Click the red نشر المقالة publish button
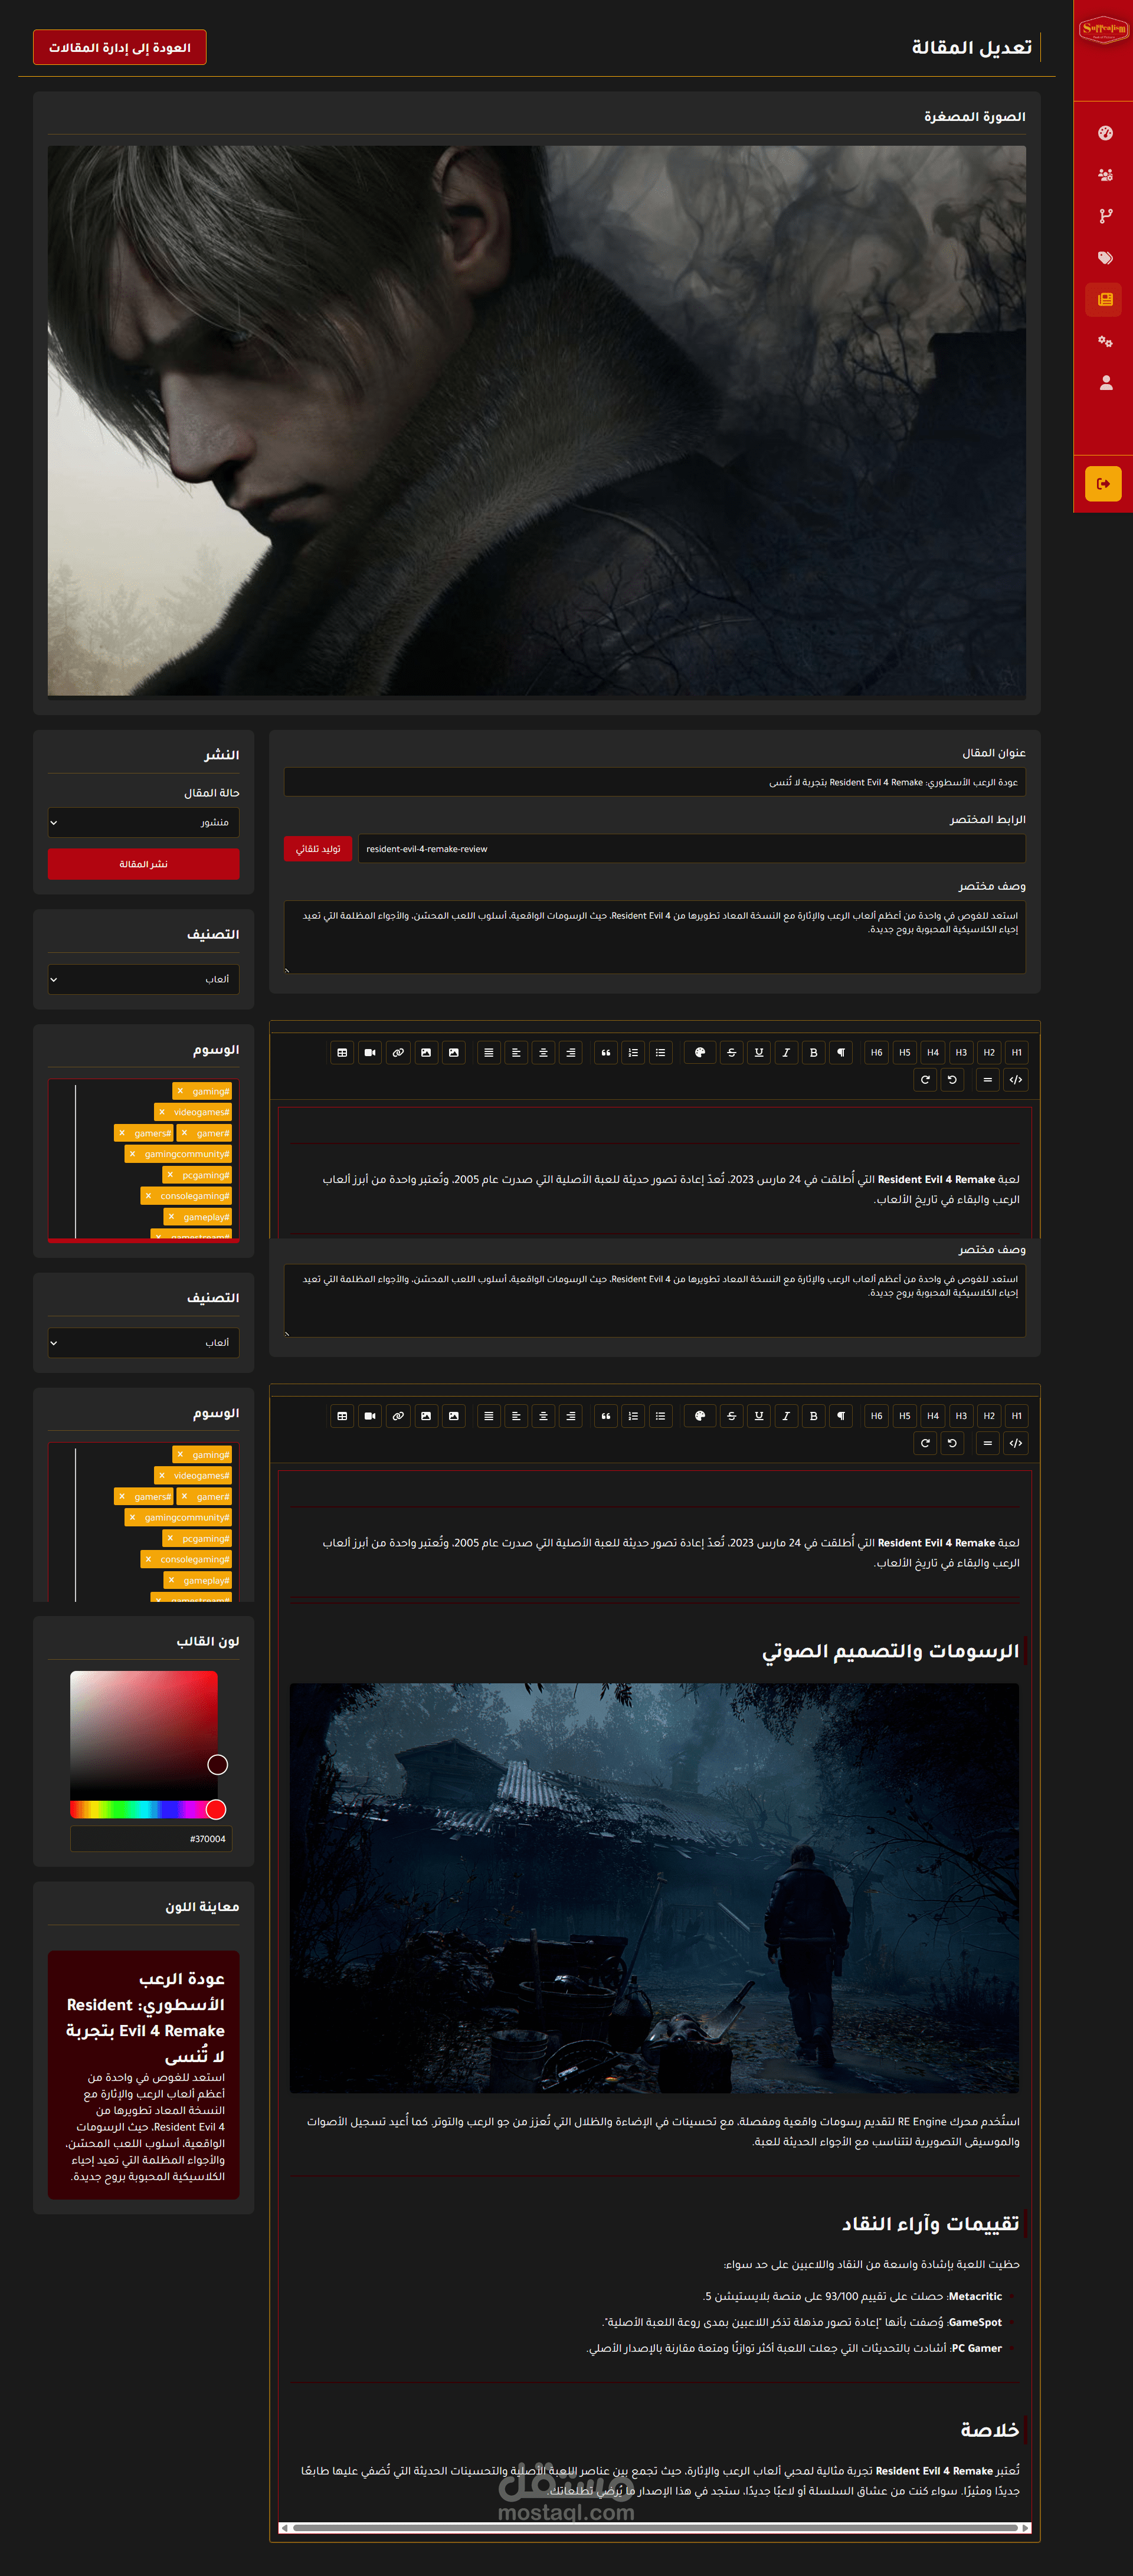 tap(143, 864)
